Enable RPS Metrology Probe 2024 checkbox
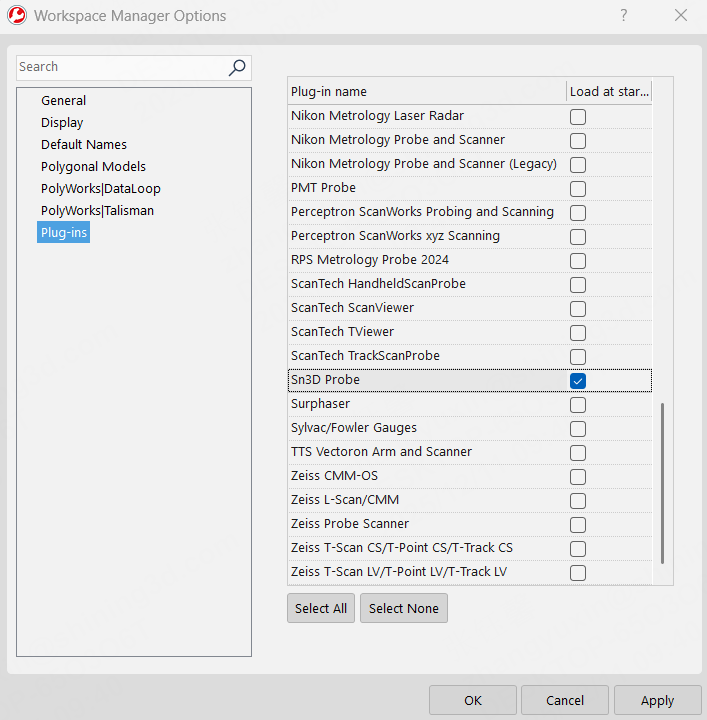707x720 pixels. pyautogui.click(x=578, y=260)
